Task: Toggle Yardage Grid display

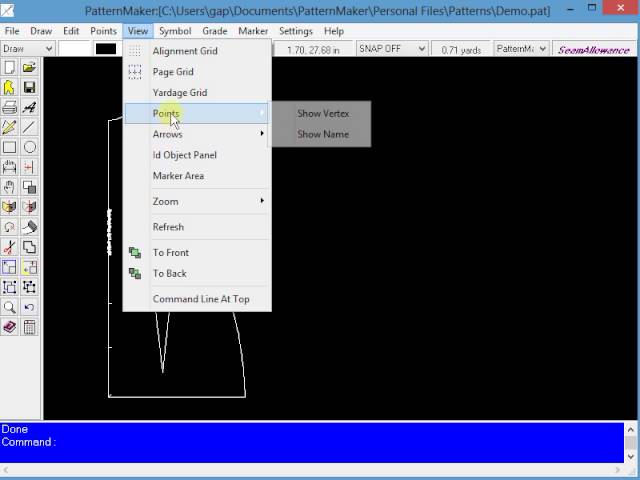Action: (197, 93)
